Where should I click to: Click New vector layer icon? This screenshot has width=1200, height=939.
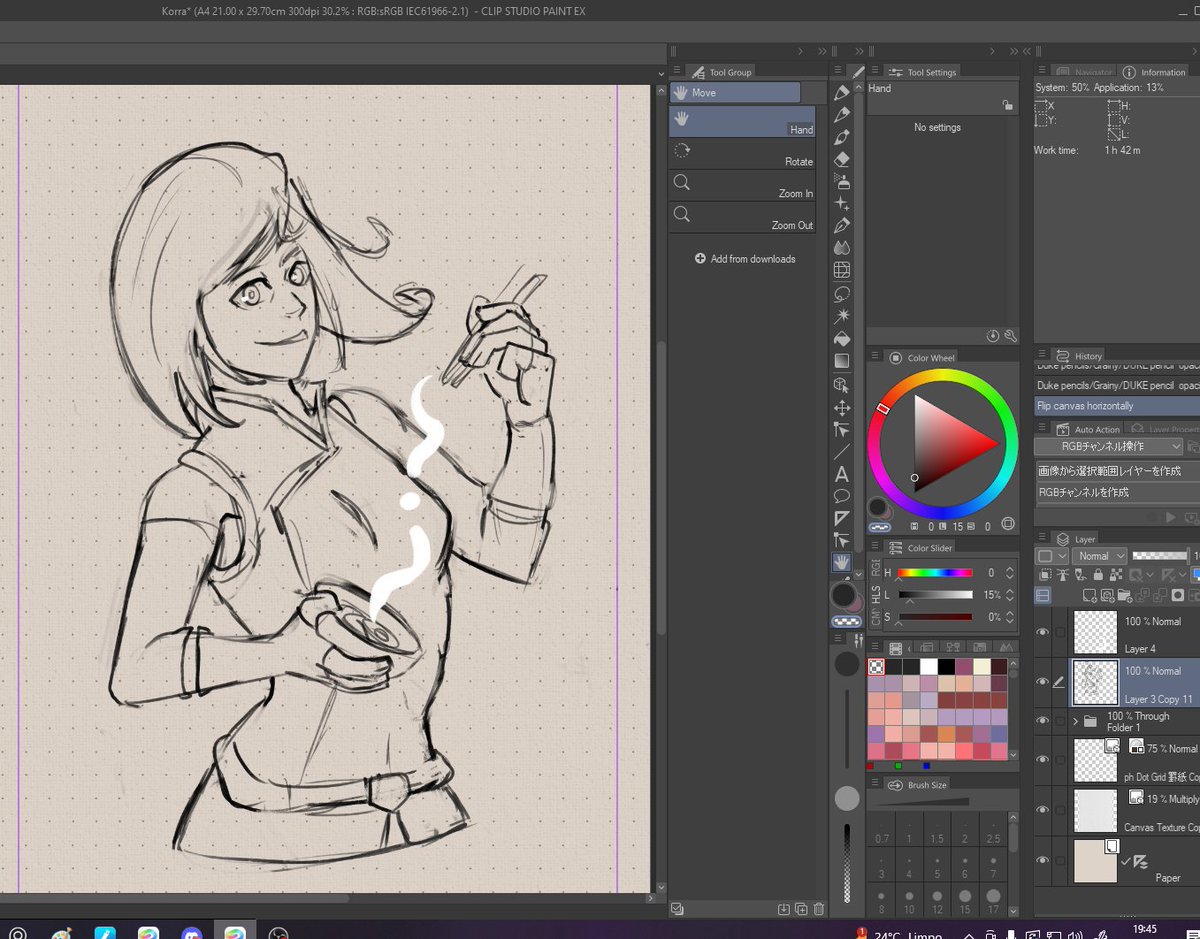coord(1107,595)
